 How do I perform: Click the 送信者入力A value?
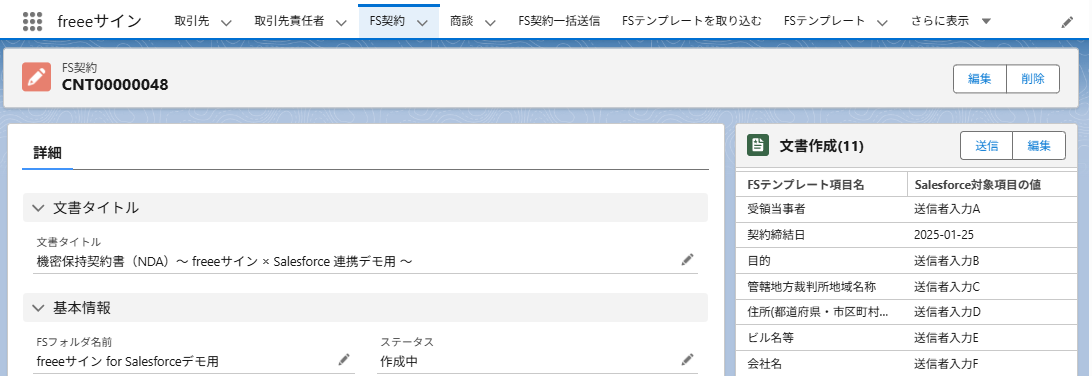coord(947,208)
